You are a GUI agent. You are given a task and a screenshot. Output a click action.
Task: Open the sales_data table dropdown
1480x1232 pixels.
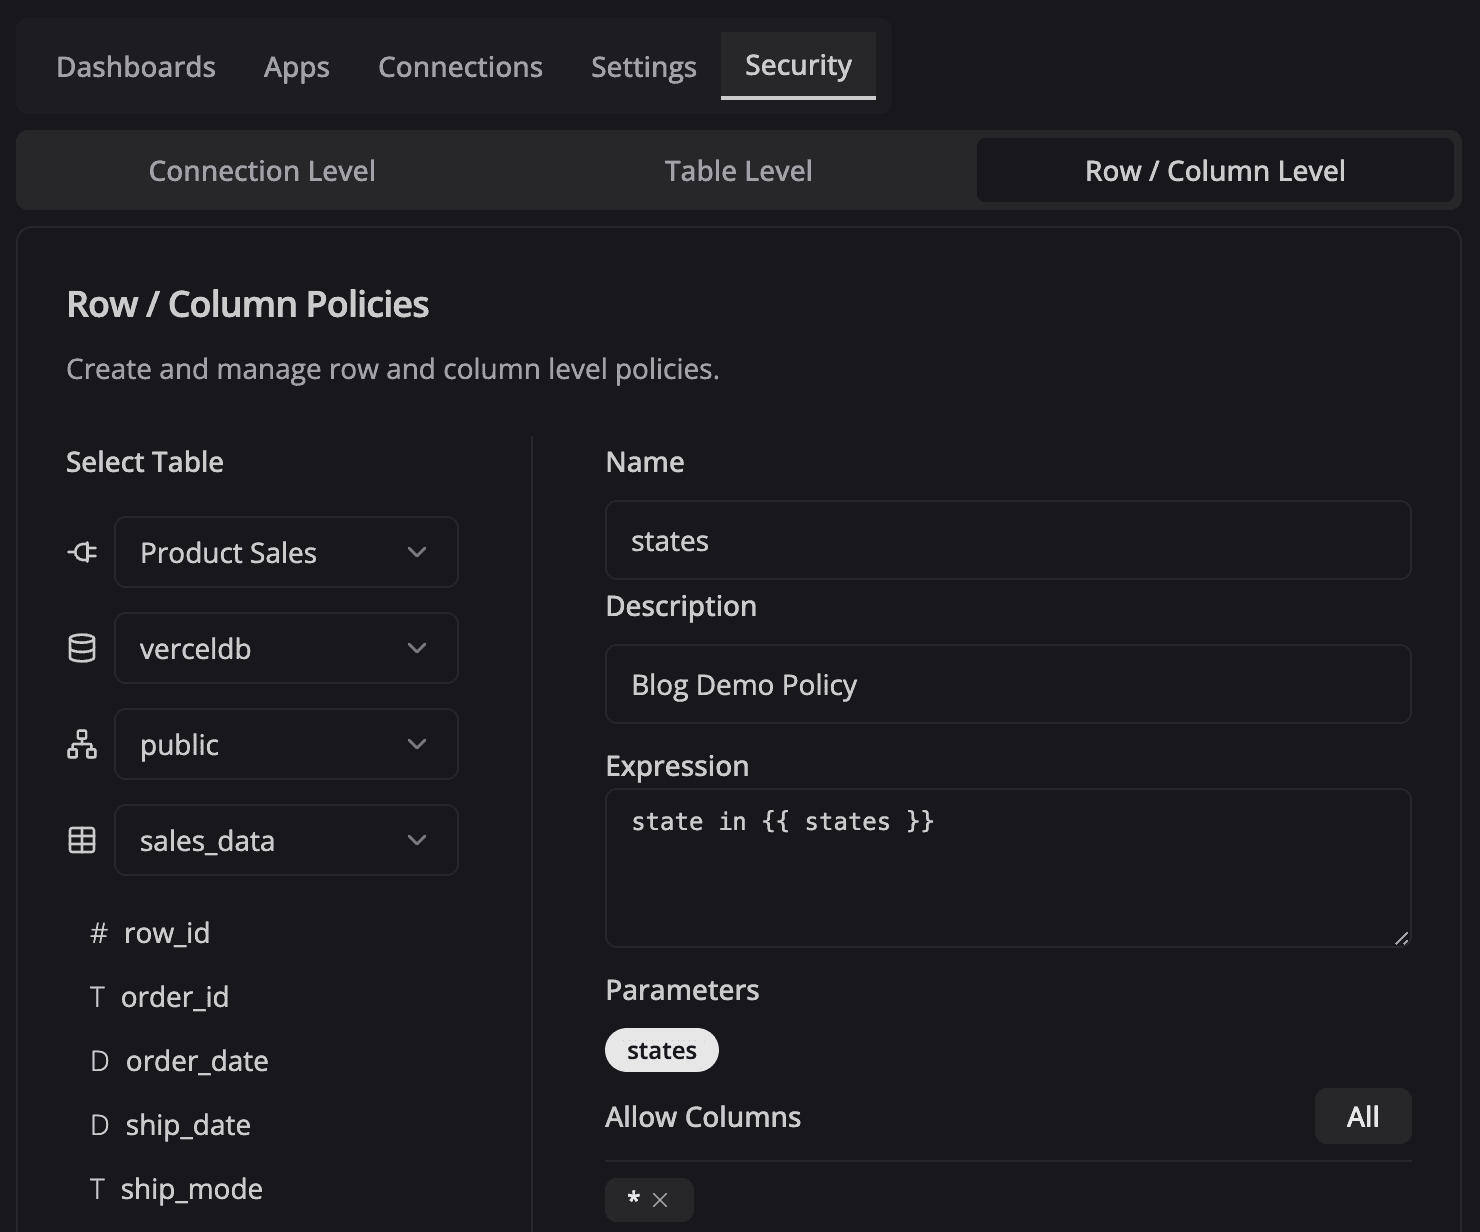click(286, 840)
